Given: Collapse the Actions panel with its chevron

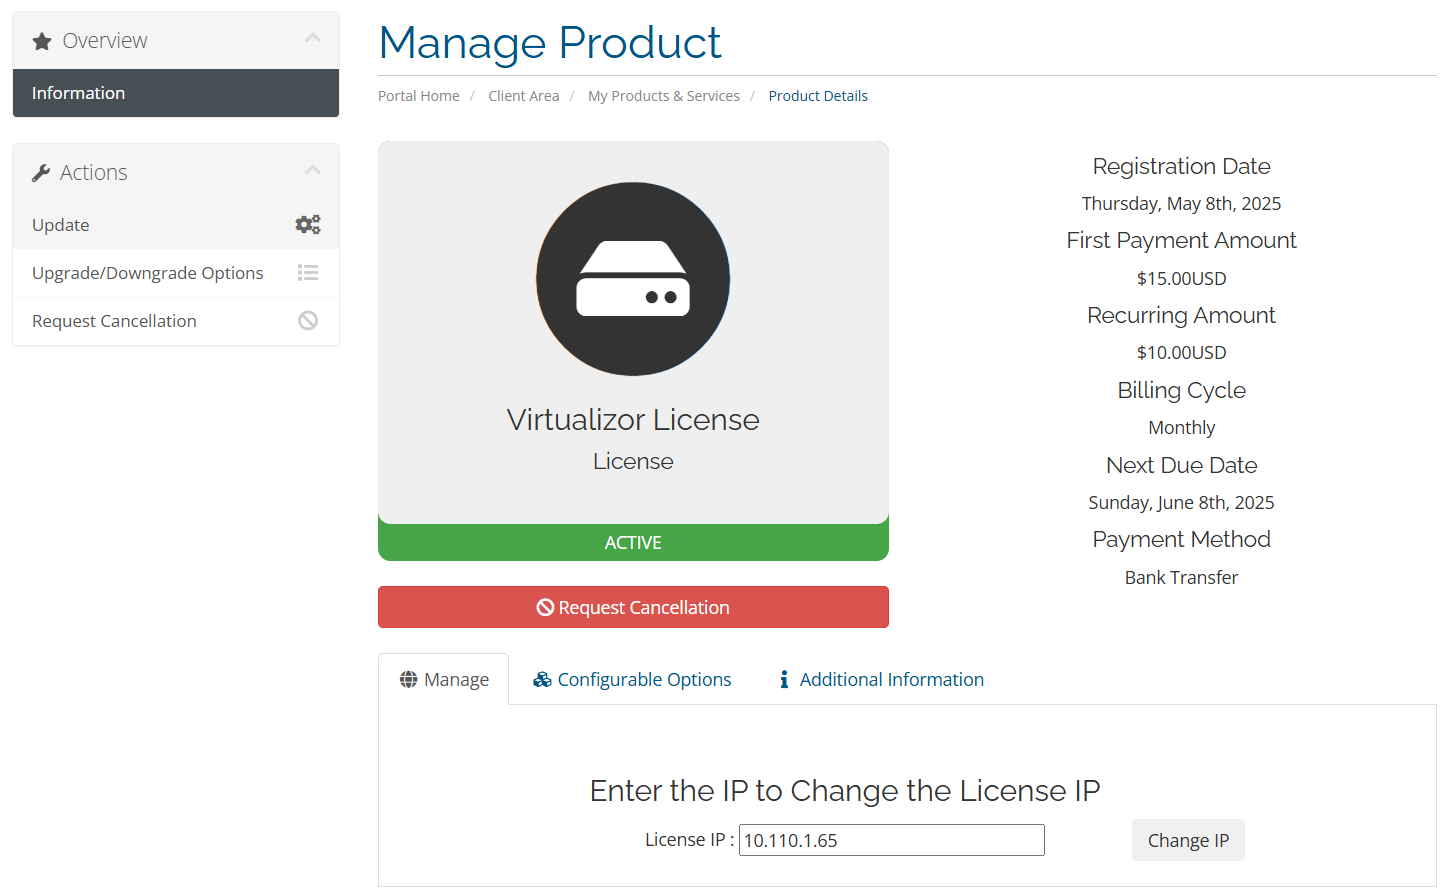Looking at the screenshot, I should pos(313,170).
